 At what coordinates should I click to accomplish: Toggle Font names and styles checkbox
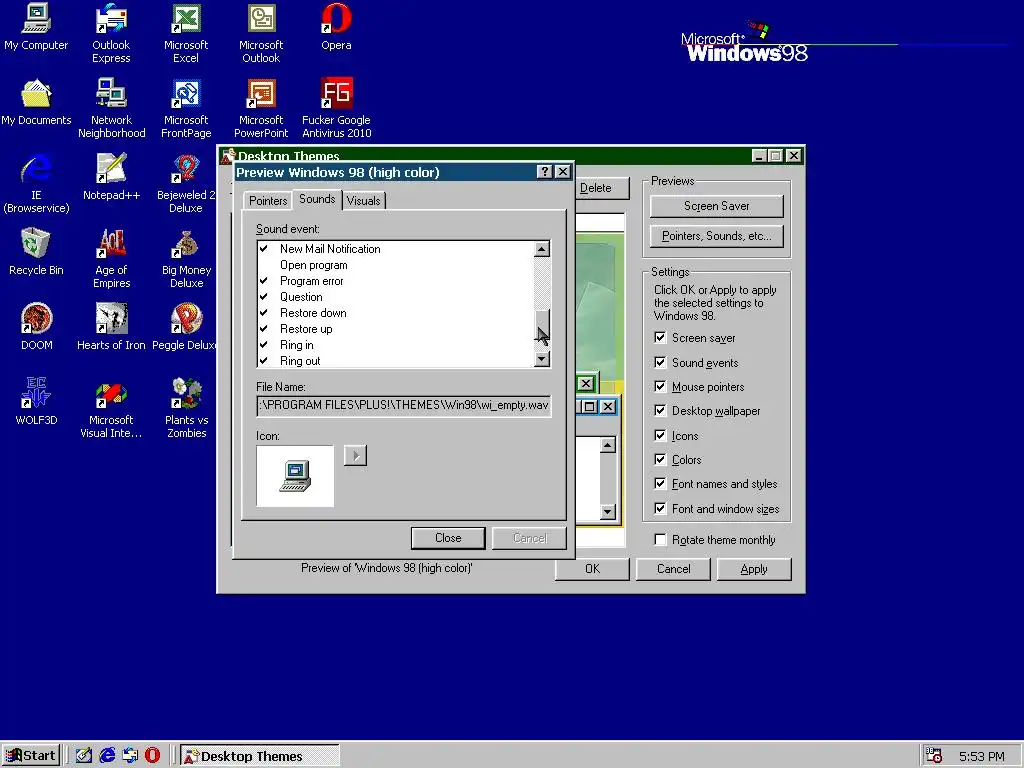[660, 484]
